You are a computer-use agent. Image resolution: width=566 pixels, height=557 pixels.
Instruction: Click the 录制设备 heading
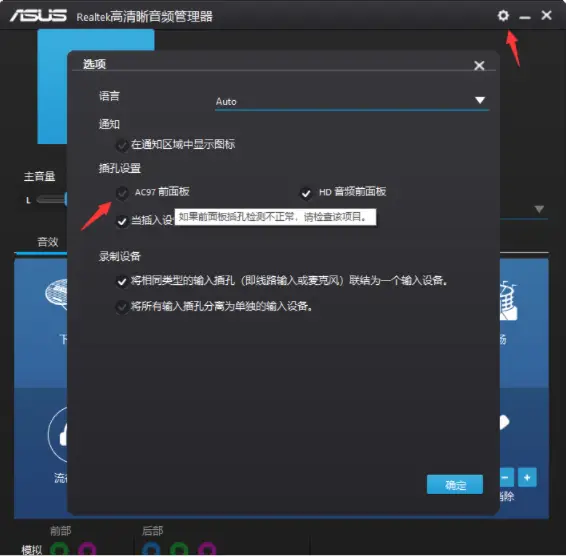(120, 256)
